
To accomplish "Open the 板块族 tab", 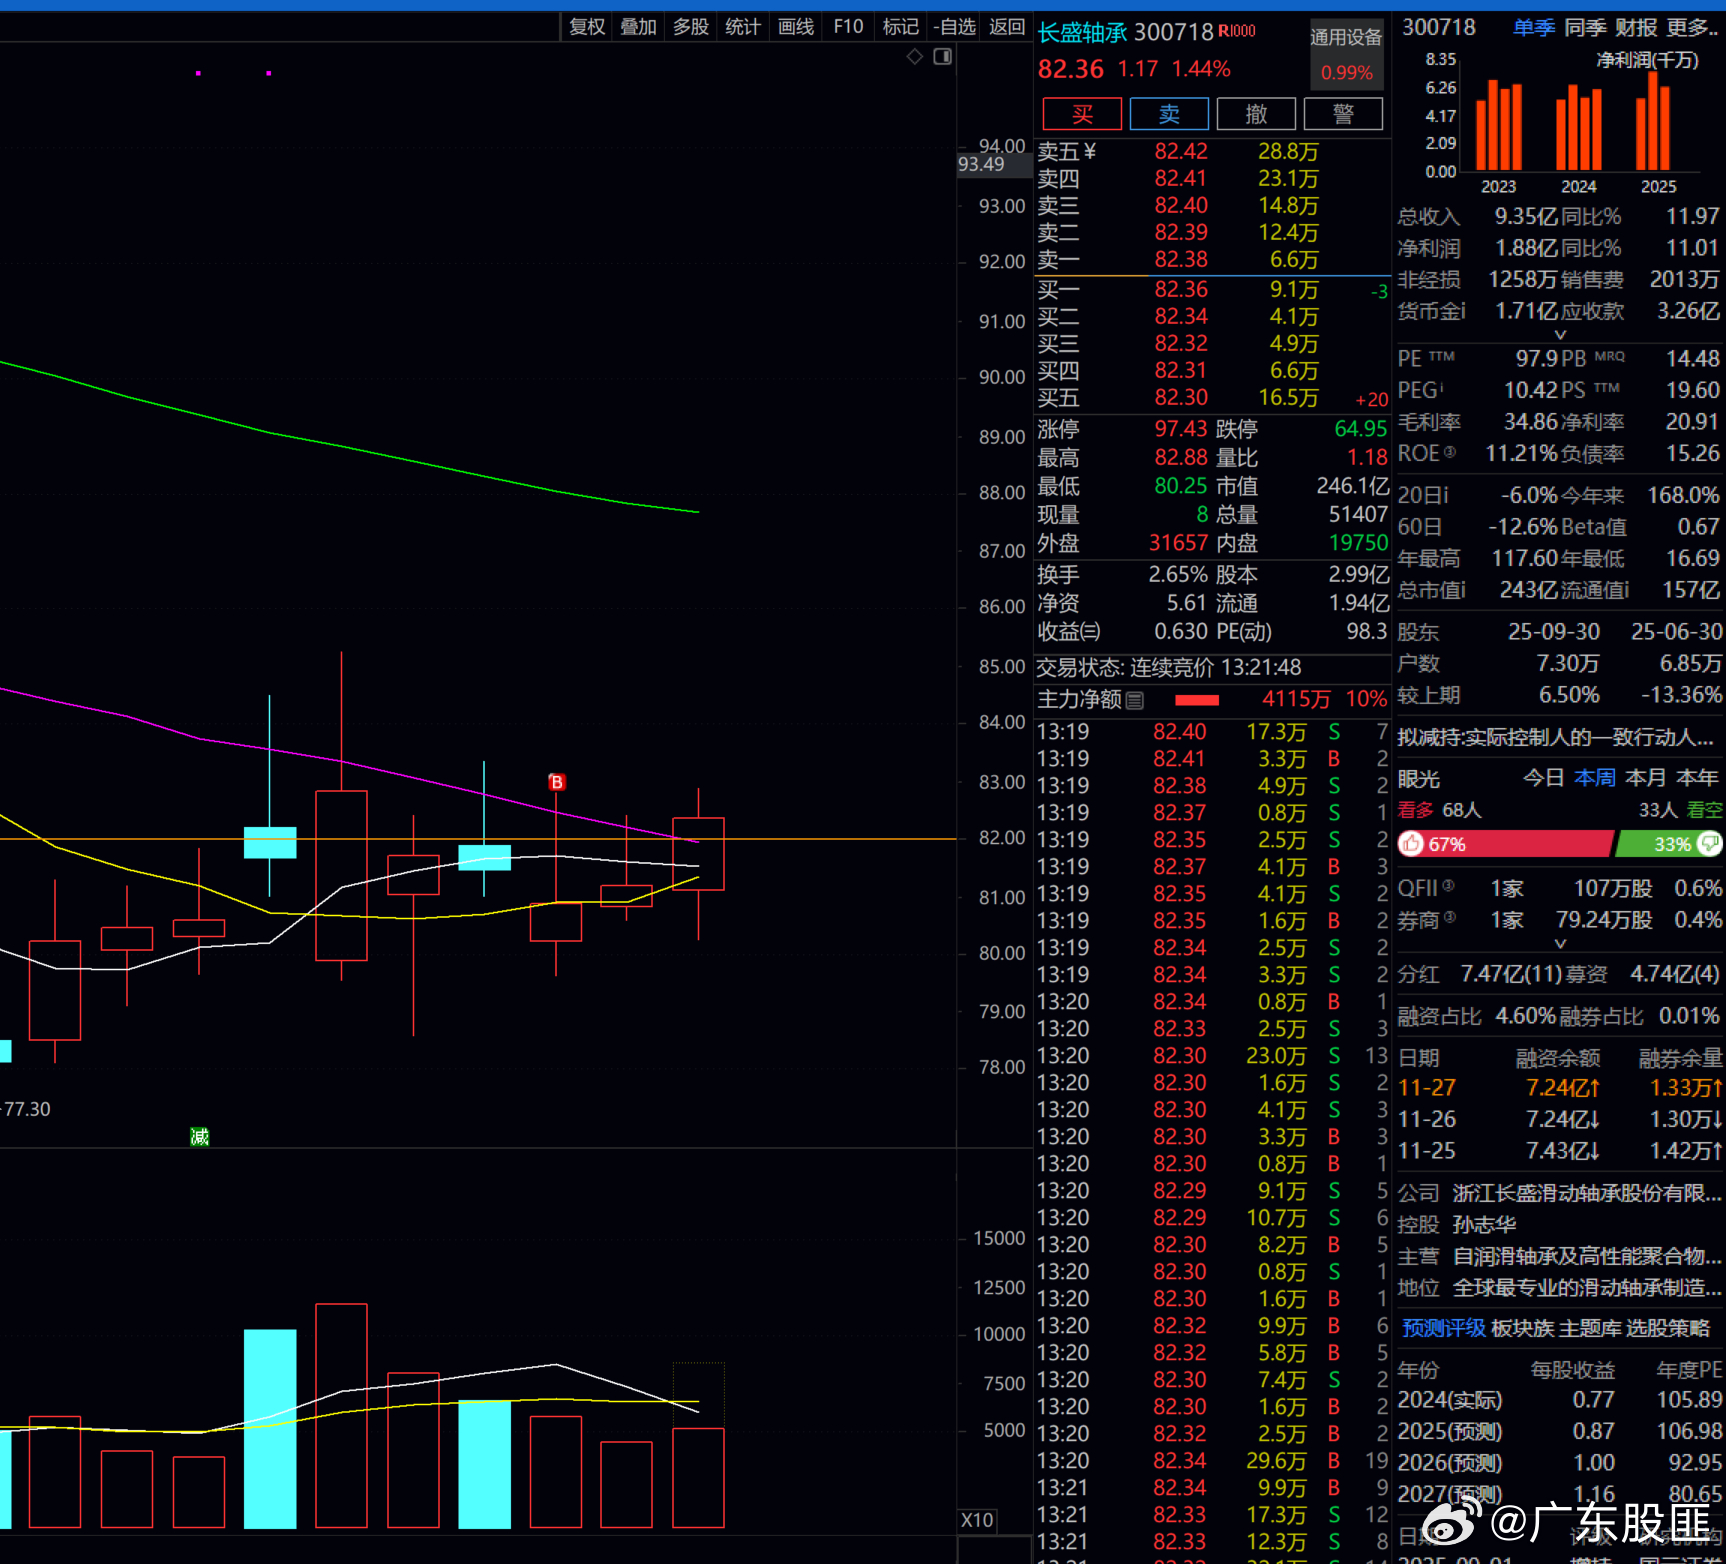I will (x=1522, y=1328).
